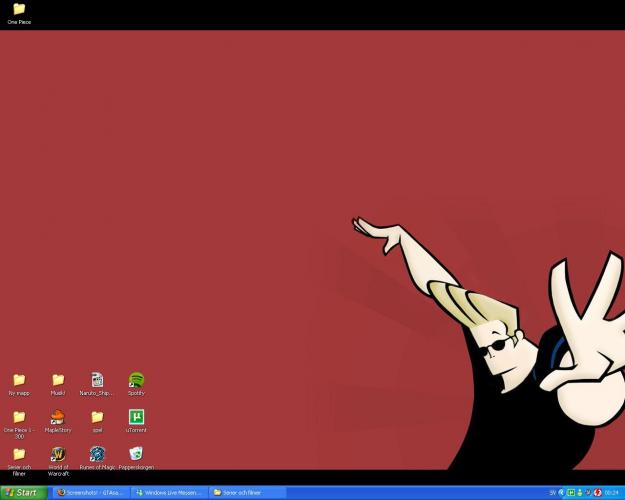Screen dimensions: 625x500
Task: Select the Ny mapp folder
Action: pyautogui.click(x=19, y=380)
